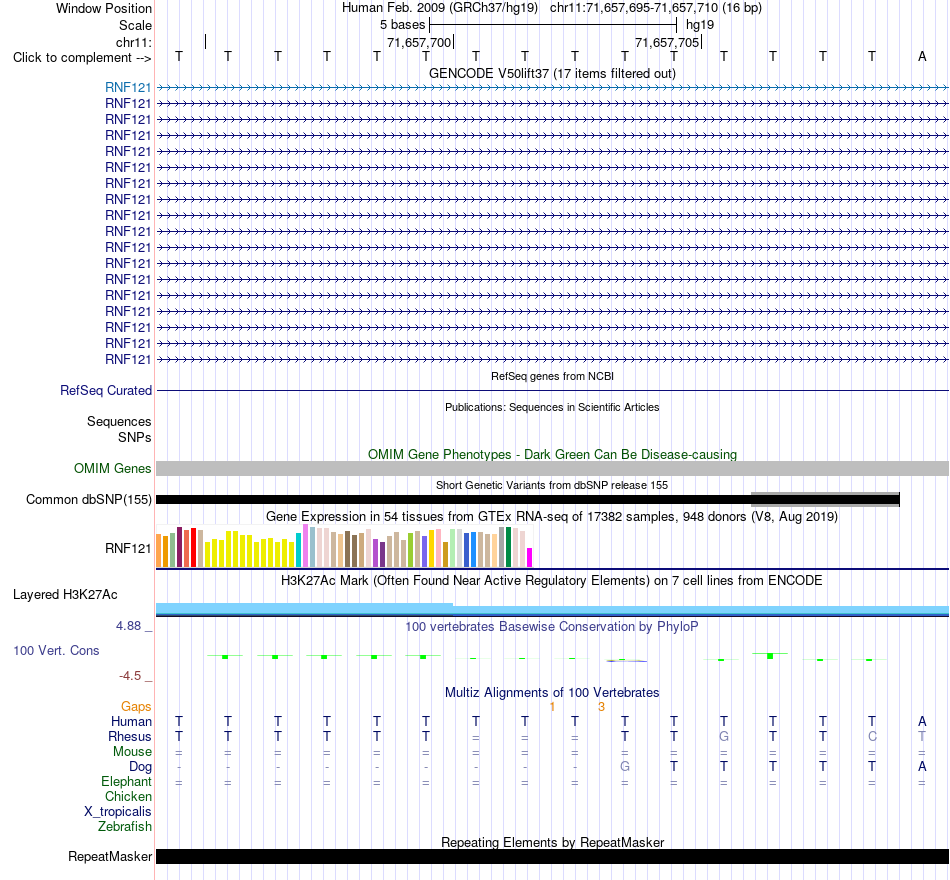Click the 'Zebrafish' alignment row label
950x880 pixels.
click(x=125, y=827)
